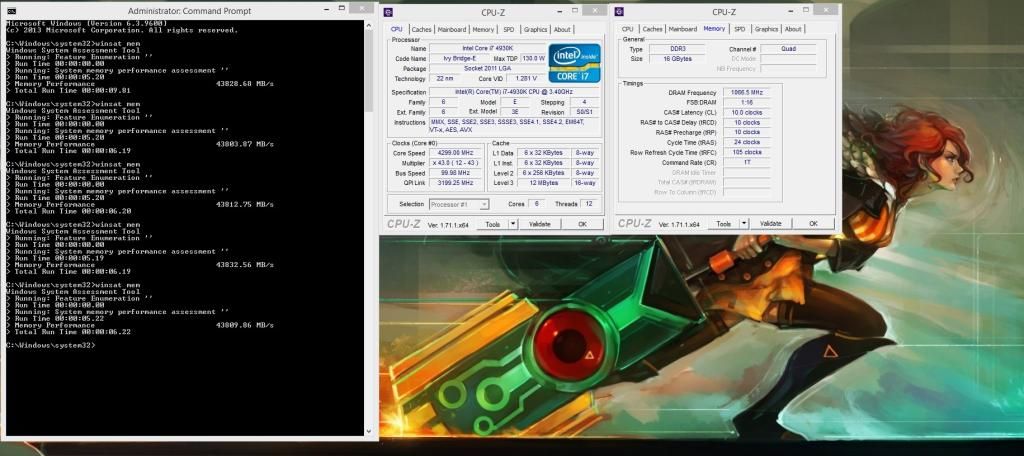This screenshot has height=456, width=1024.
Task: Open the Processor #1 selection dropdown
Action: 458,204
